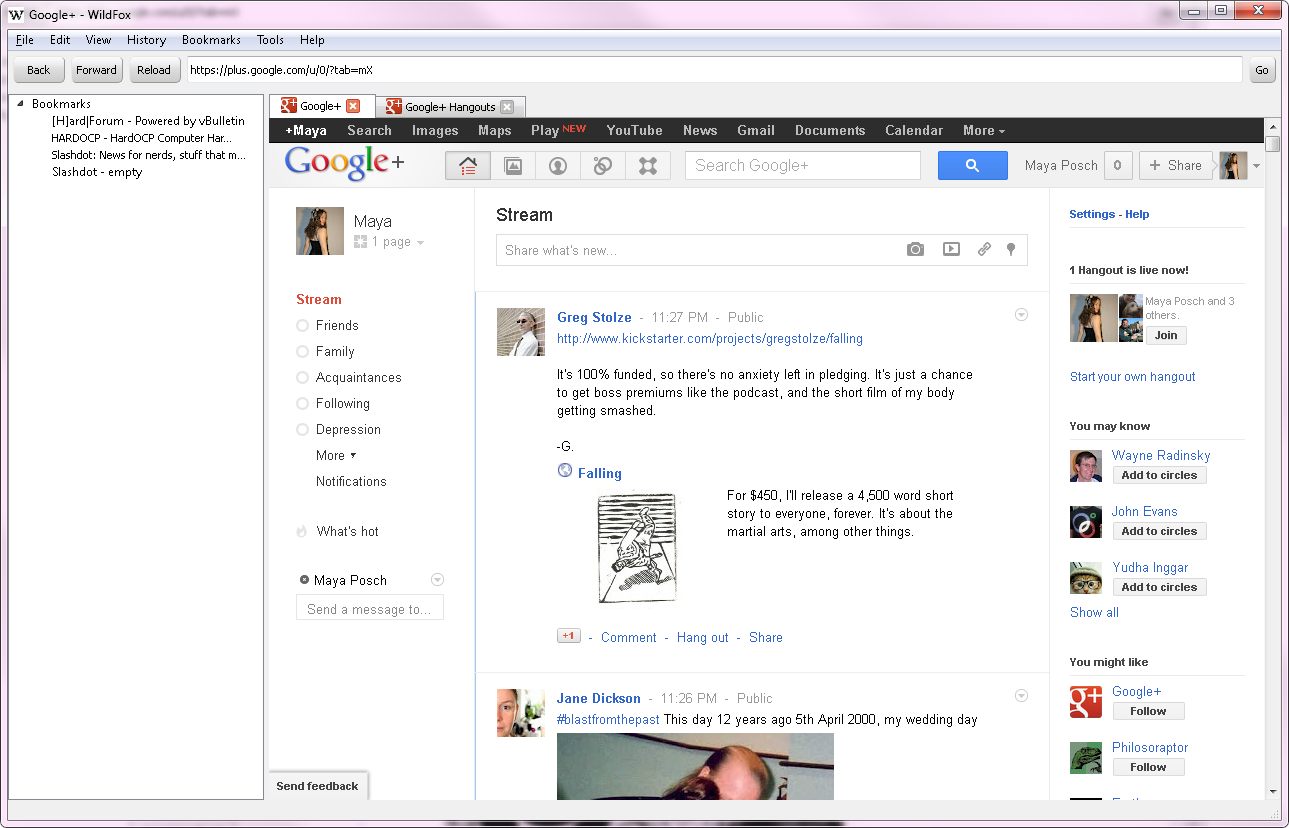Open the File menu

[25, 40]
